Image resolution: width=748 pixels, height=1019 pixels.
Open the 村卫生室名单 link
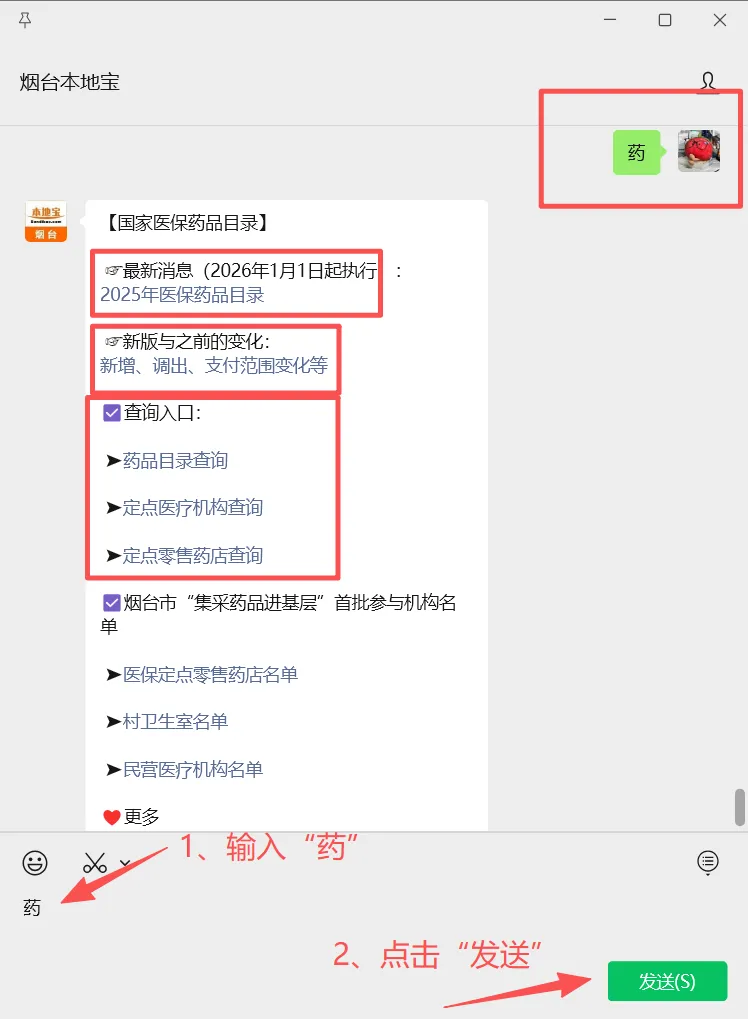pyautogui.click(x=175, y=721)
